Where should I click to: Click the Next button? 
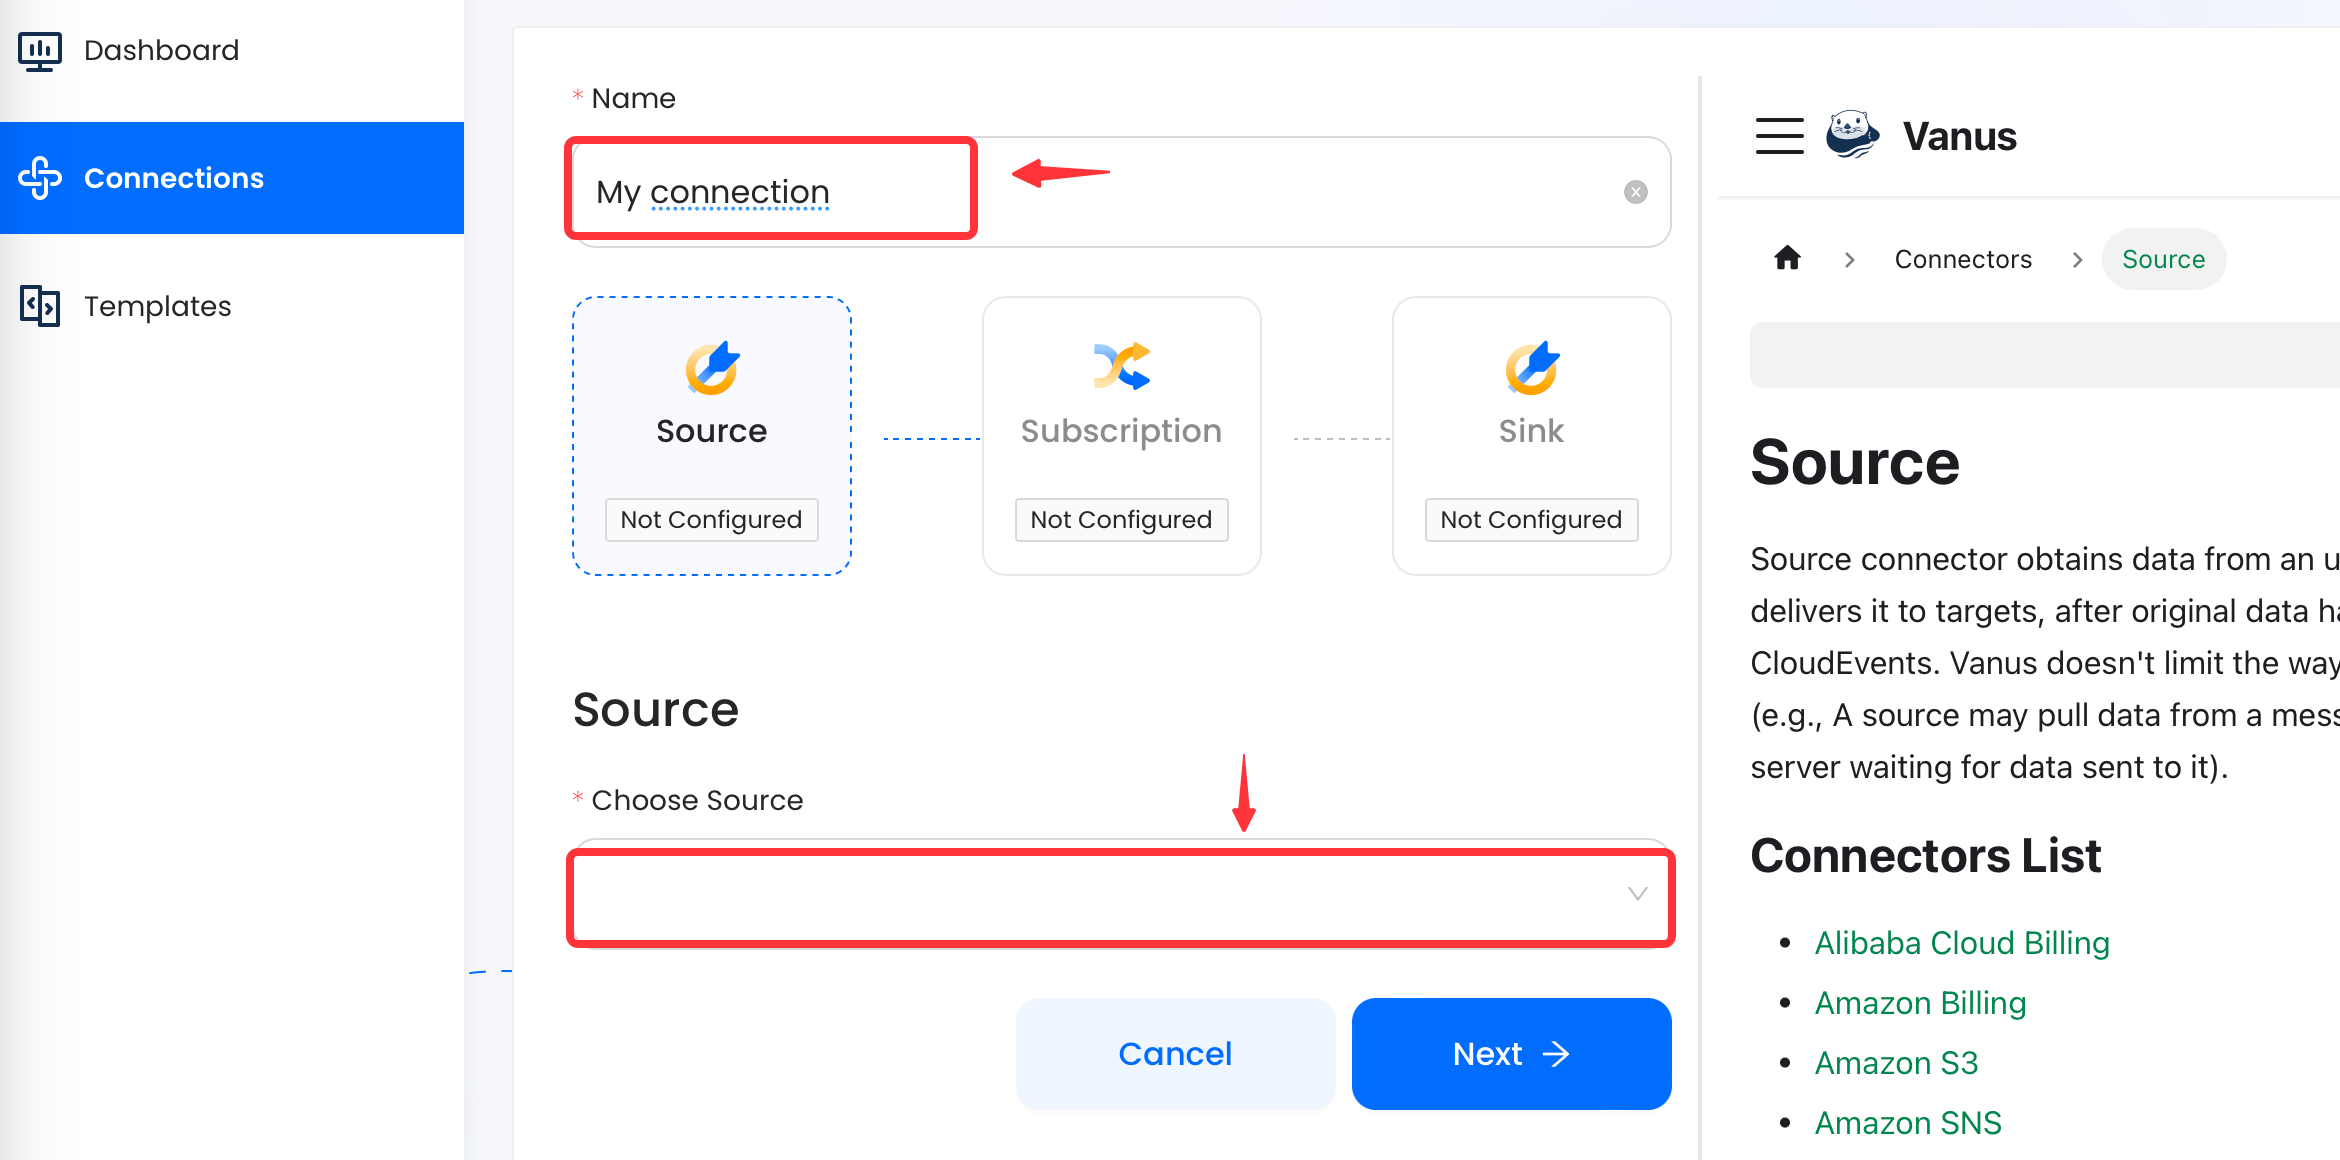click(x=1510, y=1053)
